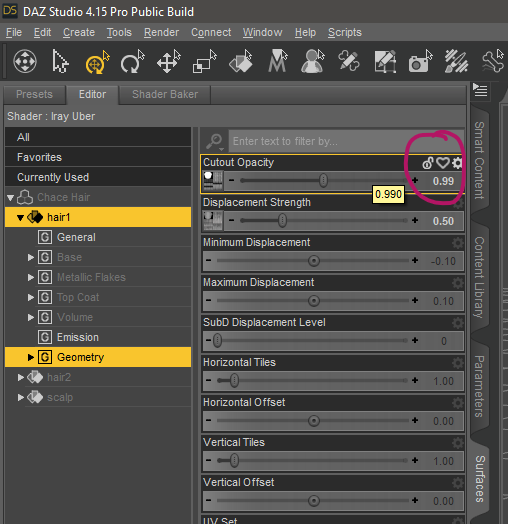Open the pane options menu icon
This screenshot has width=508, height=524.
[x=480, y=90]
